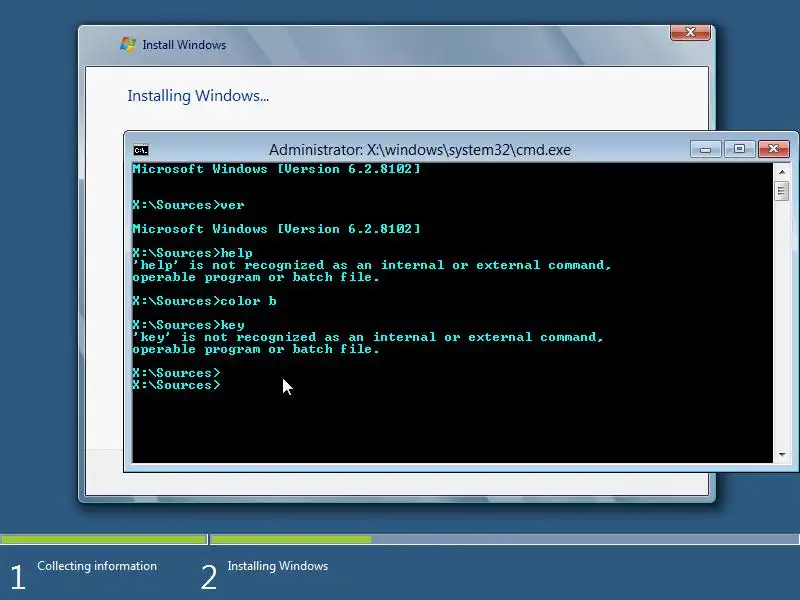Image resolution: width=800 pixels, height=600 pixels.
Task: Click the cmd scrollbar down arrow
Action: [x=782, y=455]
